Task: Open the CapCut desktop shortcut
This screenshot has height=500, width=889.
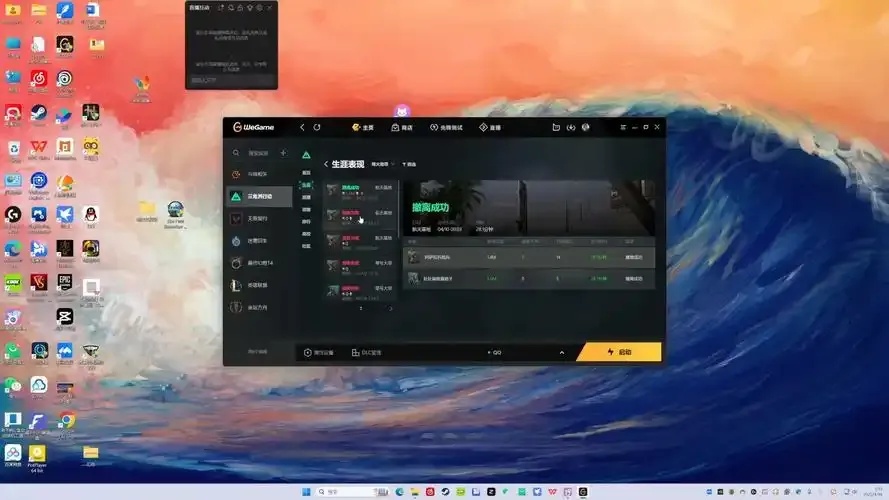Action: click(65, 319)
